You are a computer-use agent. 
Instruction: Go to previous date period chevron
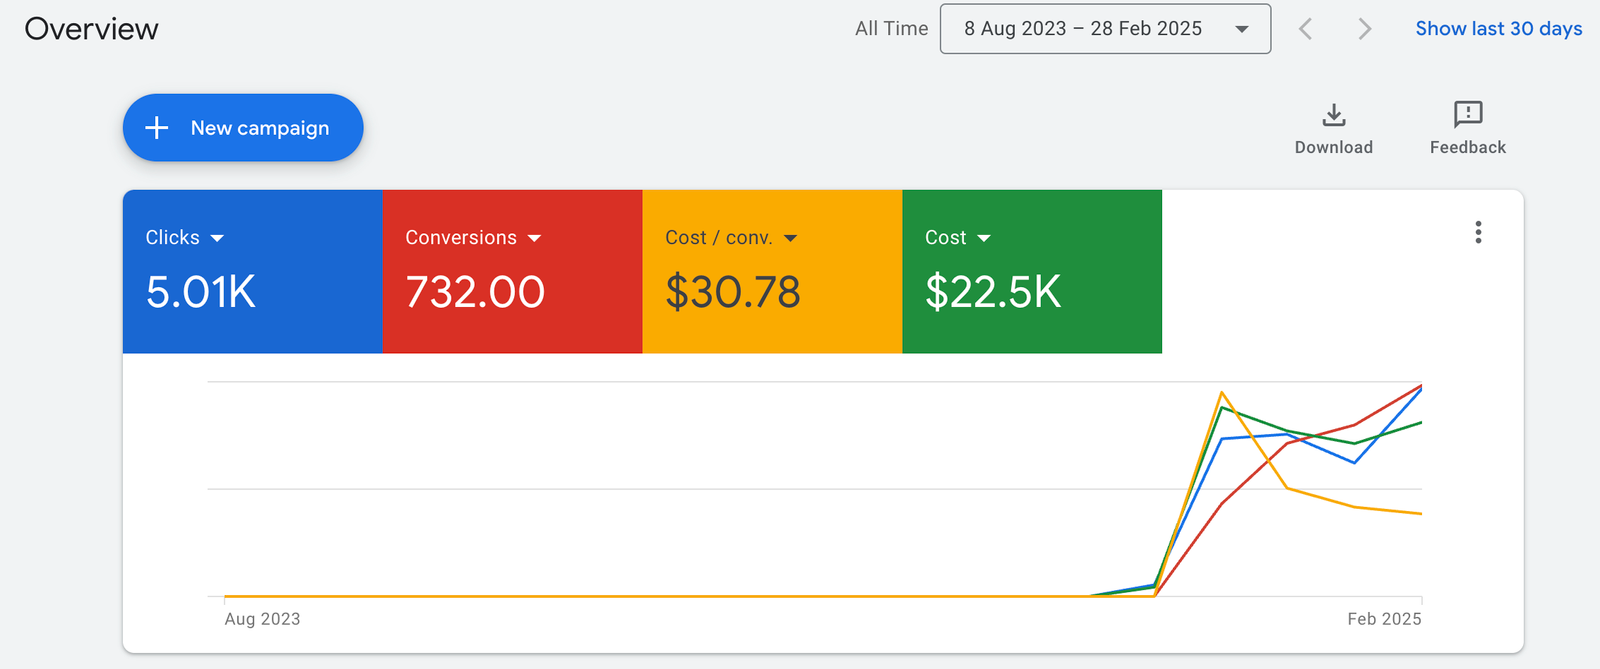click(x=1305, y=29)
